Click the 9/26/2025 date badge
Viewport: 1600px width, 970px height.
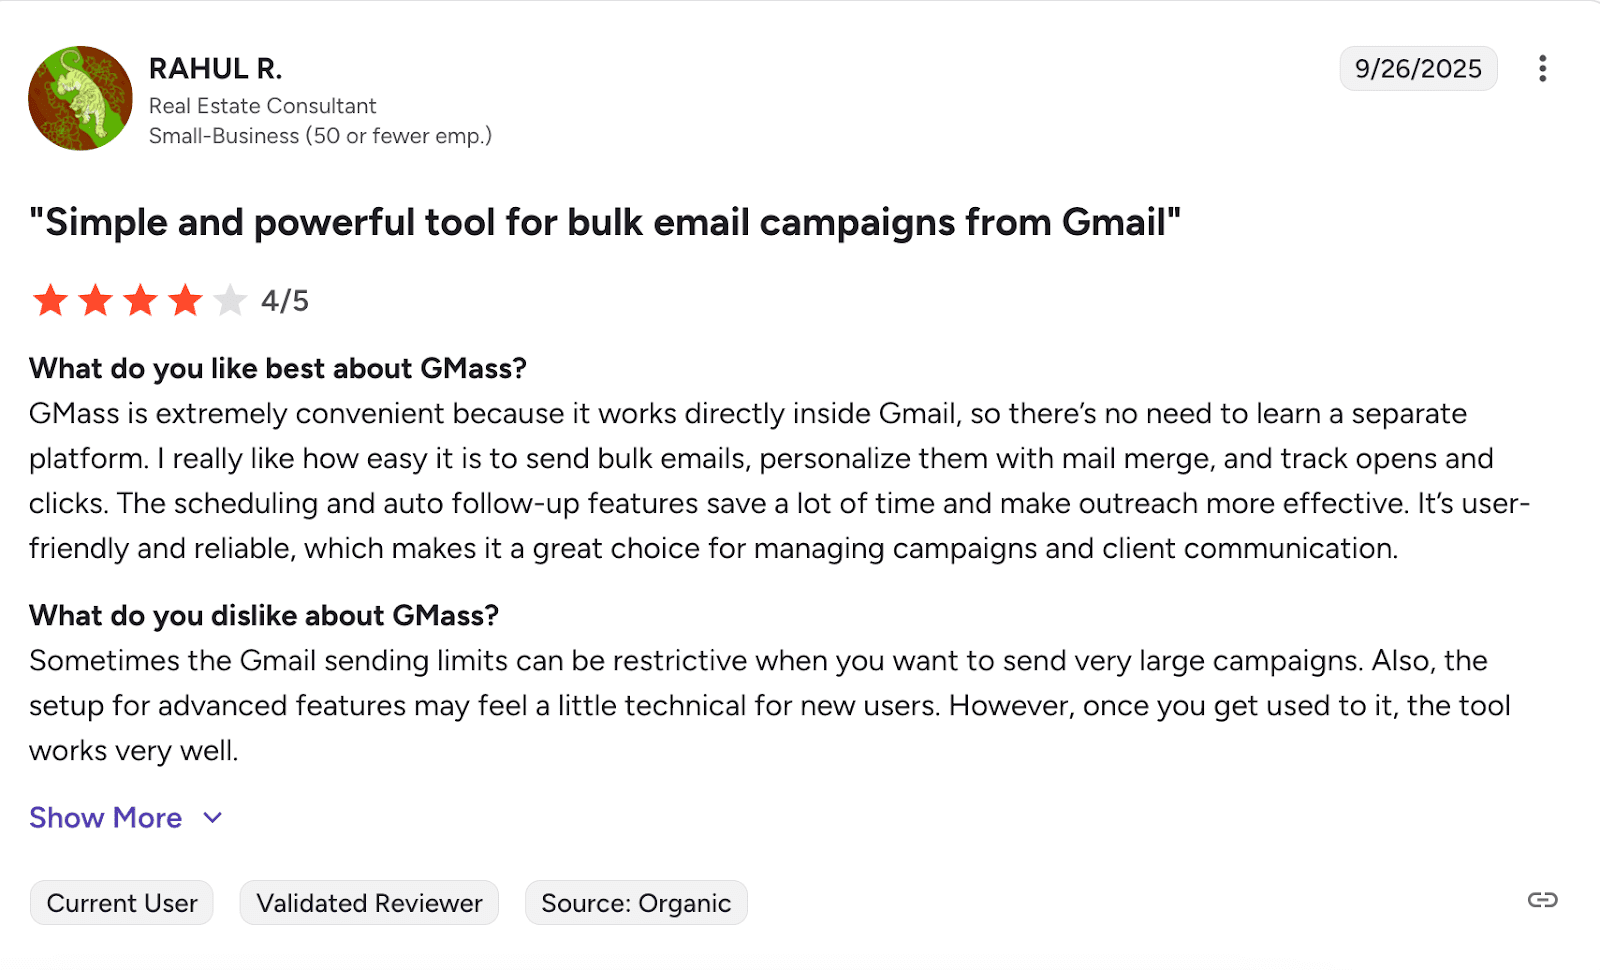1417,68
